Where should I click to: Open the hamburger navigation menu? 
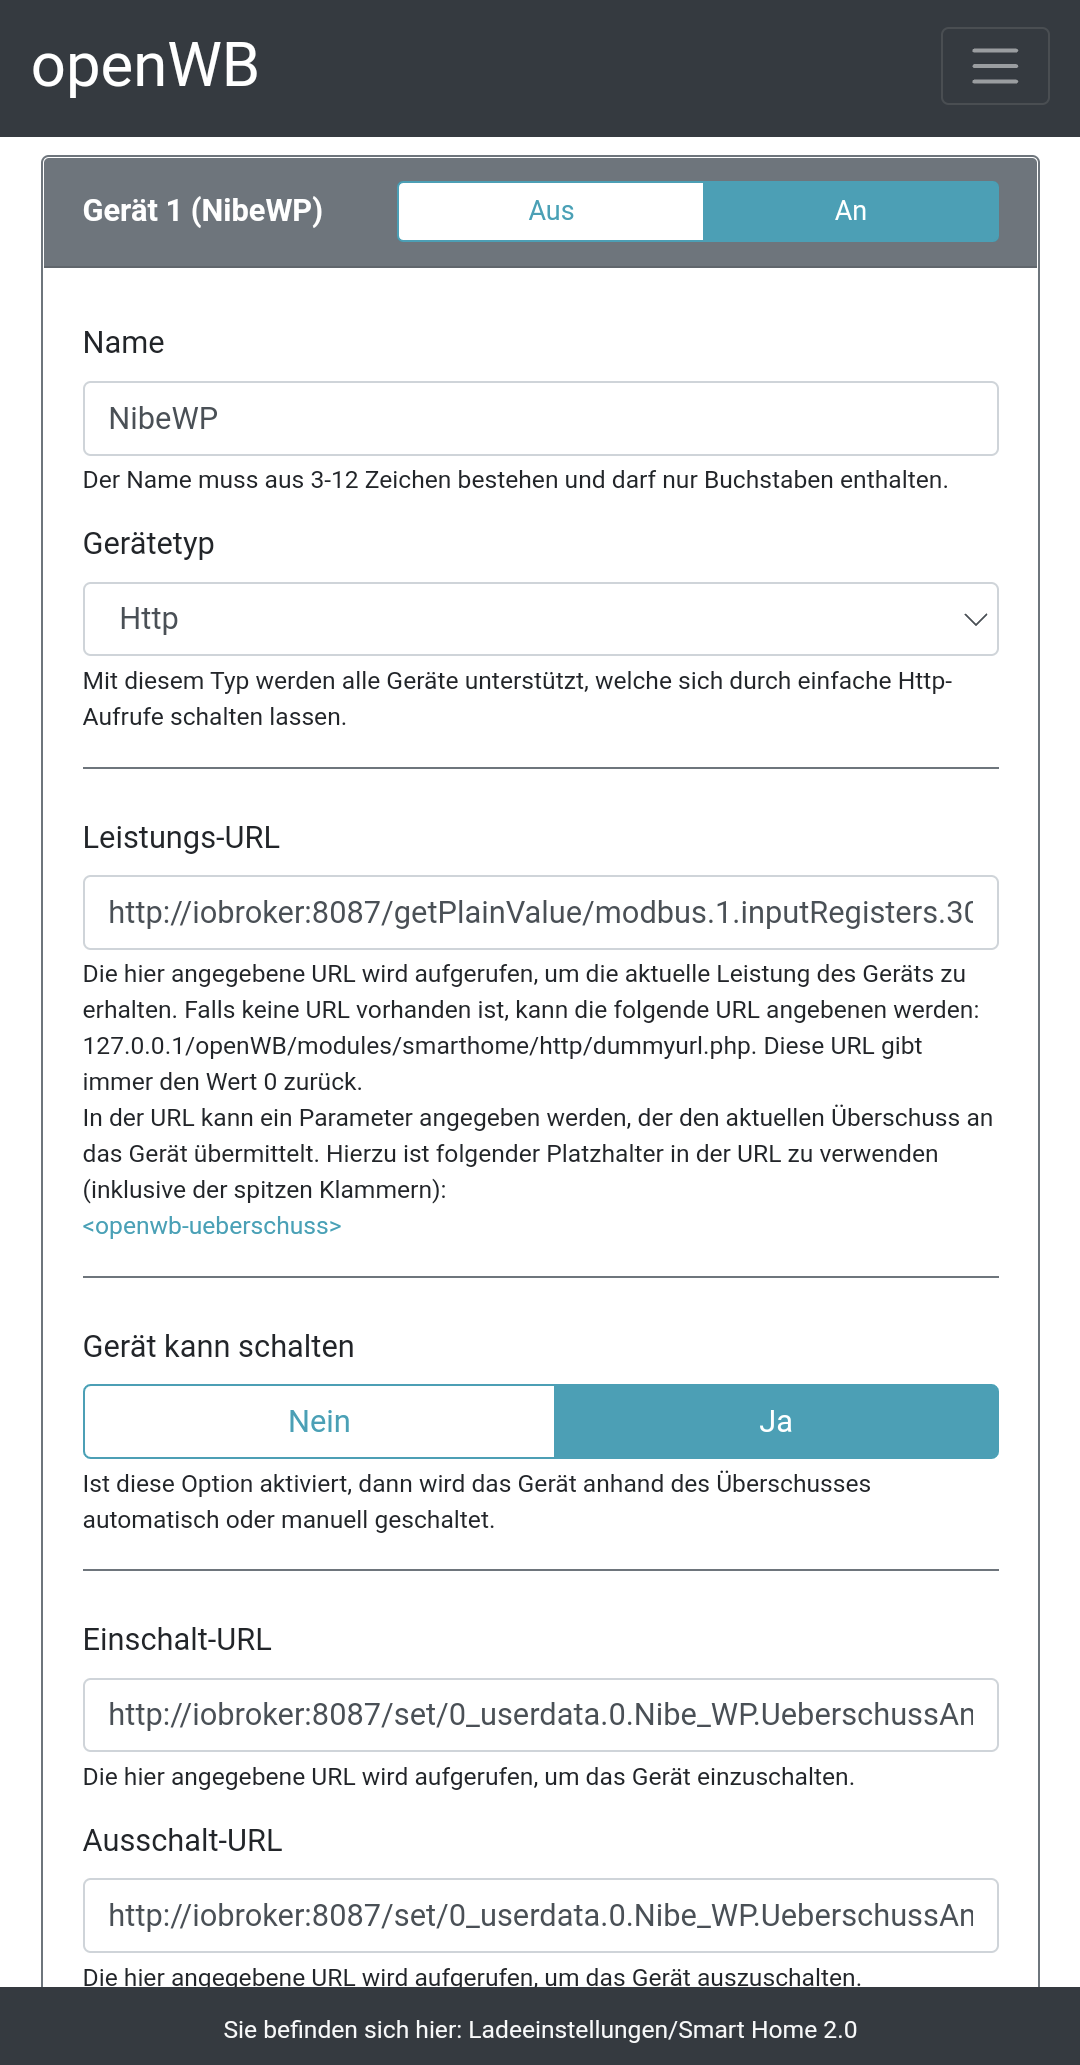994,66
